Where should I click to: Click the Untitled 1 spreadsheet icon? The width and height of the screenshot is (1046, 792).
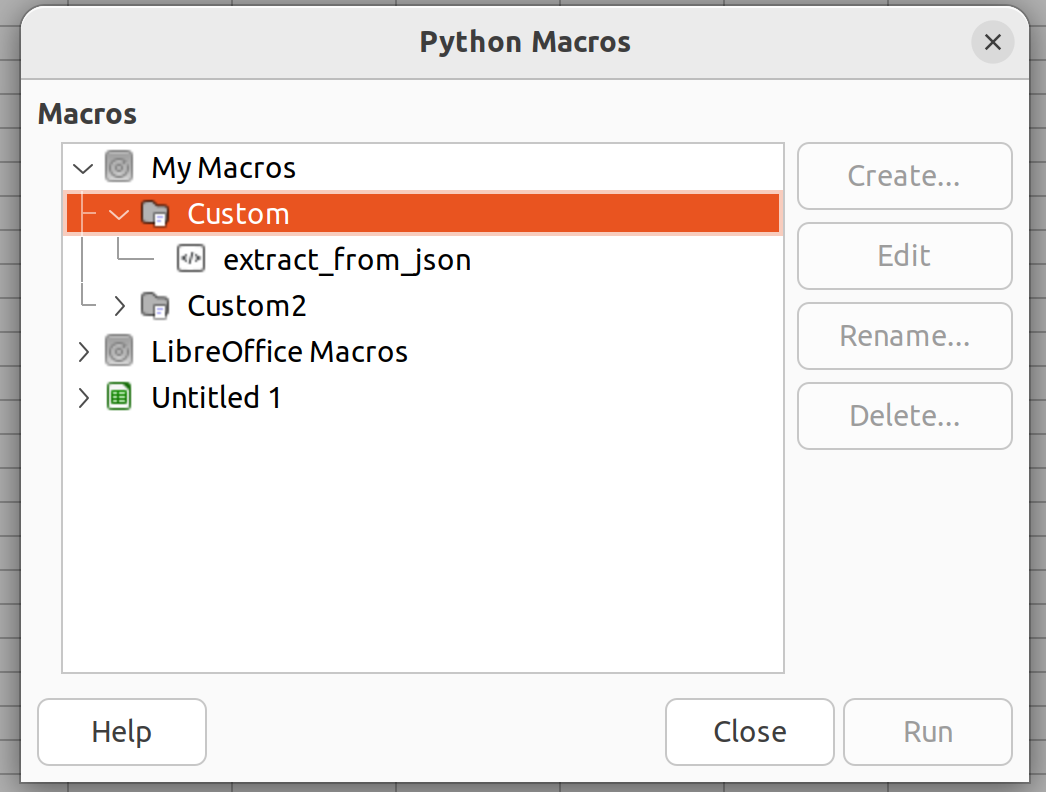click(119, 397)
